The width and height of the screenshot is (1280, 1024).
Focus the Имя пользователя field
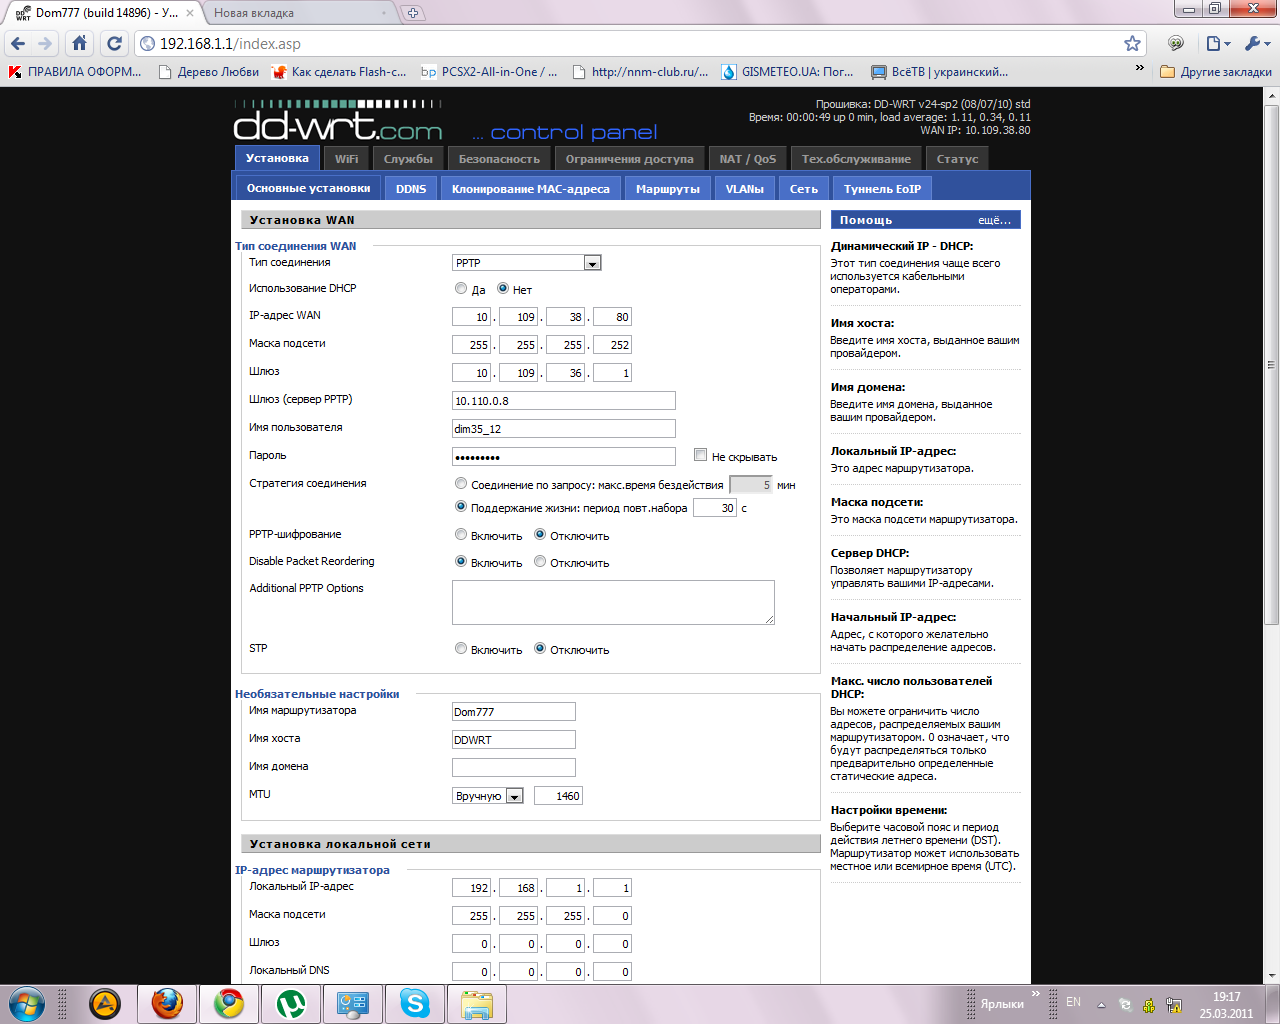564,429
